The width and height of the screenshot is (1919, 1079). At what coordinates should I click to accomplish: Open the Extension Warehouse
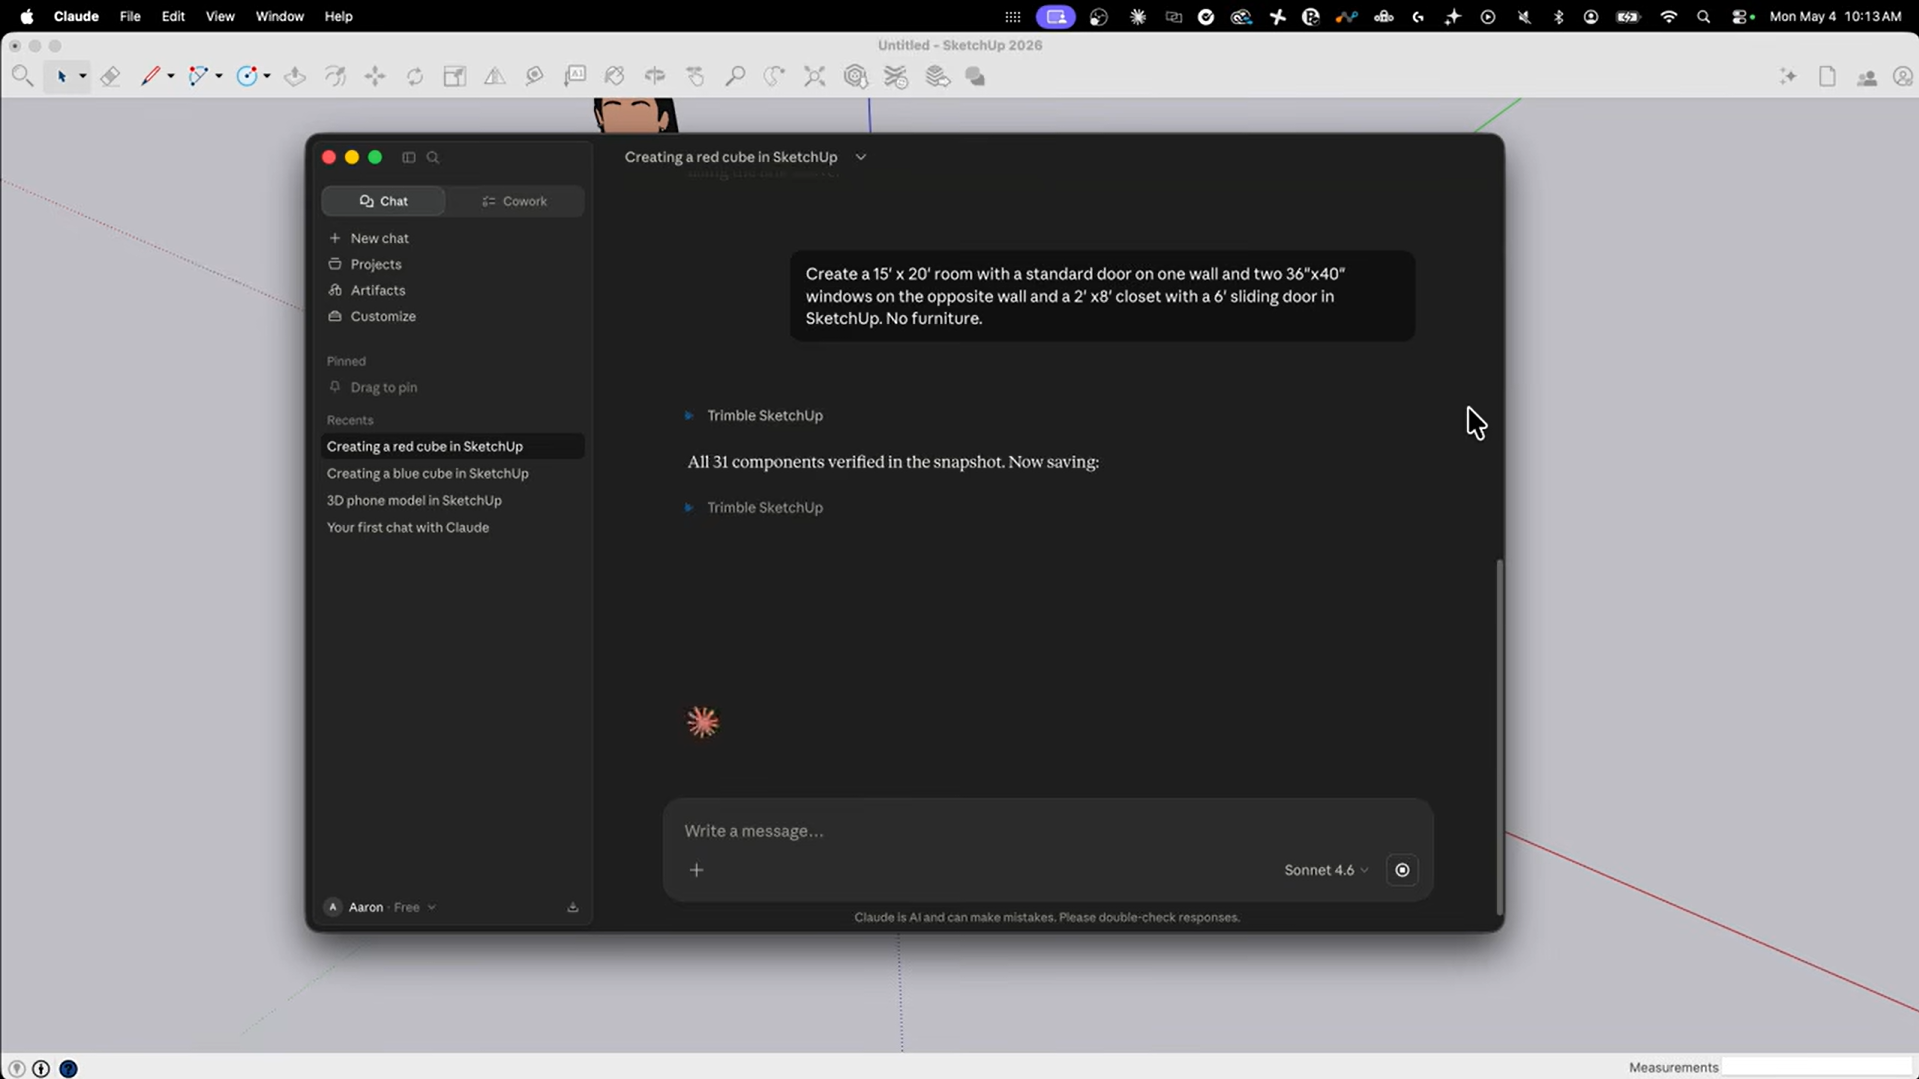(x=895, y=76)
